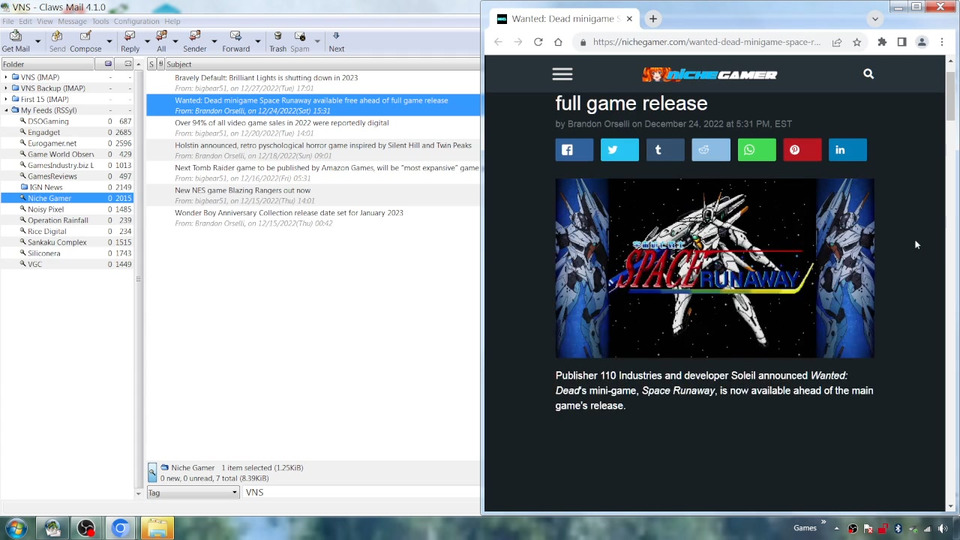Open Get Mail dropdown arrow
This screenshot has width=960, height=540.
click(x=38, y=42)
